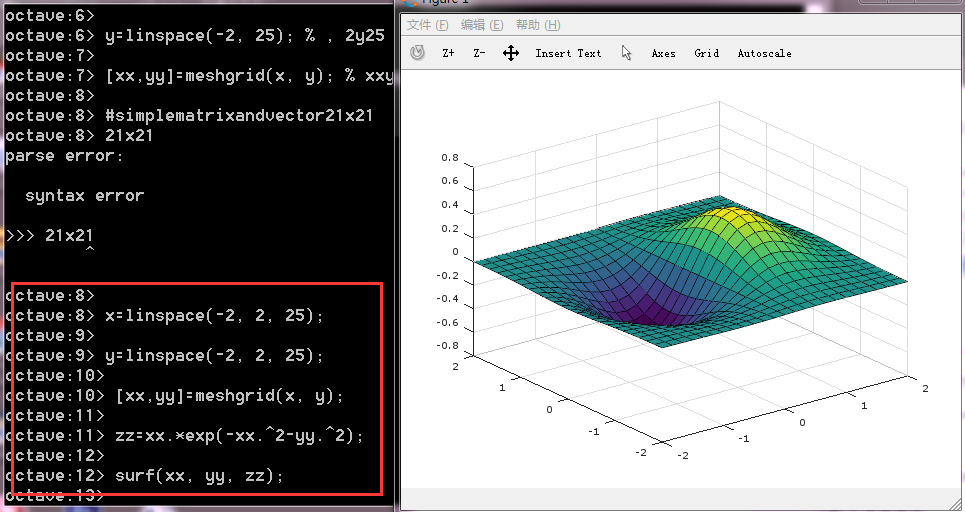The image size is (965, 512).
Task: Click the 'parse error:' message in terminal
Action: (x=65, y=156)
